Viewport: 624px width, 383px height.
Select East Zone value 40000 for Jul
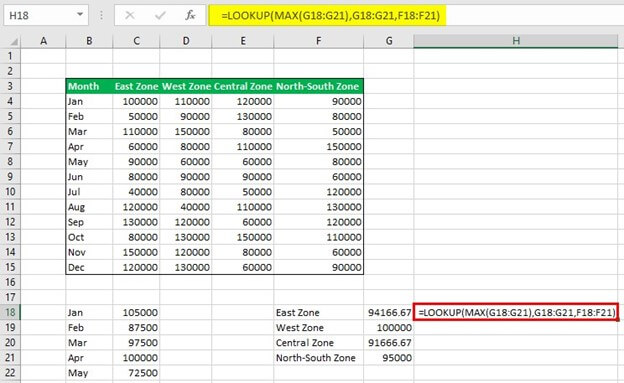[136, 192]
